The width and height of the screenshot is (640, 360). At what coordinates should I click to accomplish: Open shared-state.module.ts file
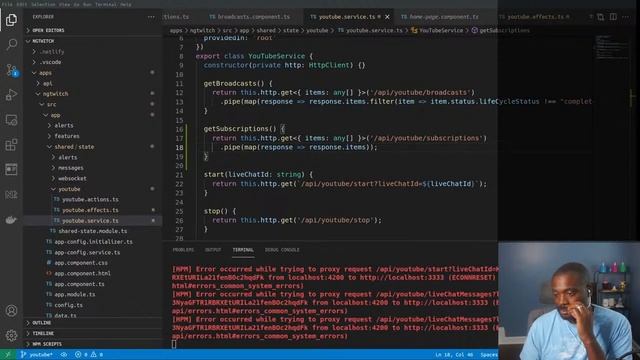pyautogui.click(x=93, y=231)
